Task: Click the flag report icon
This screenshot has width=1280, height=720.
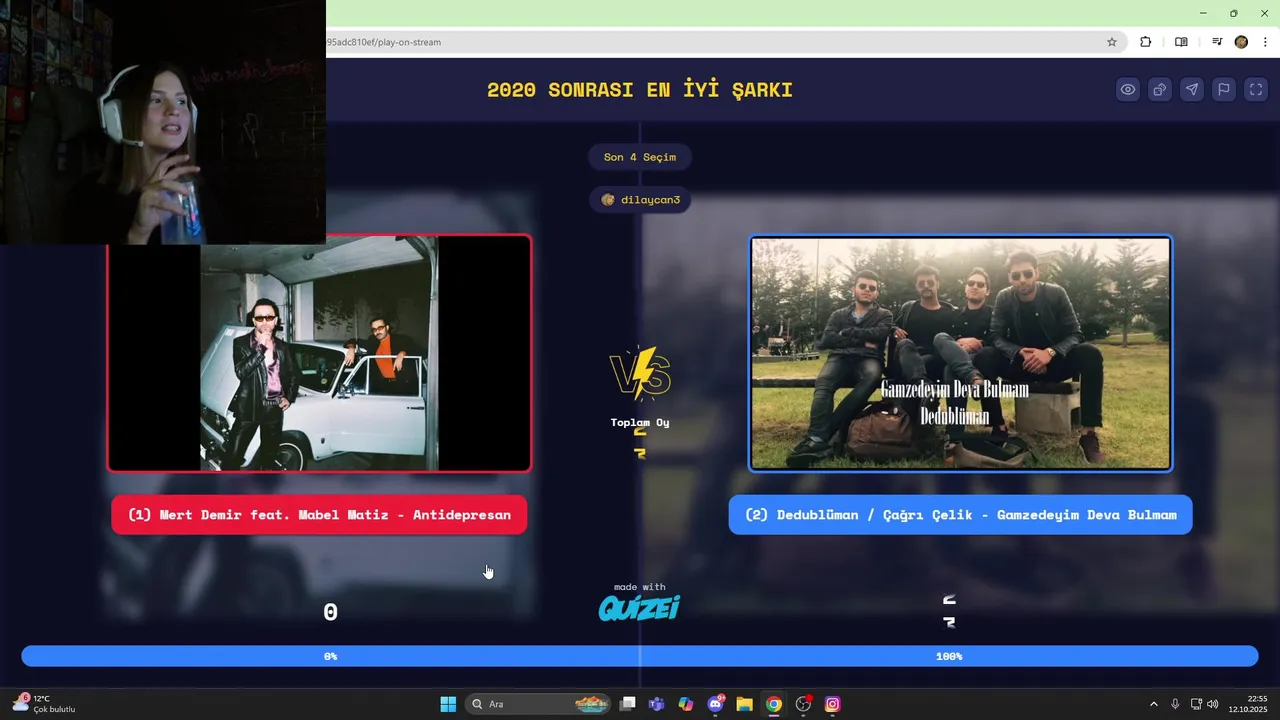Action: 1224,89
